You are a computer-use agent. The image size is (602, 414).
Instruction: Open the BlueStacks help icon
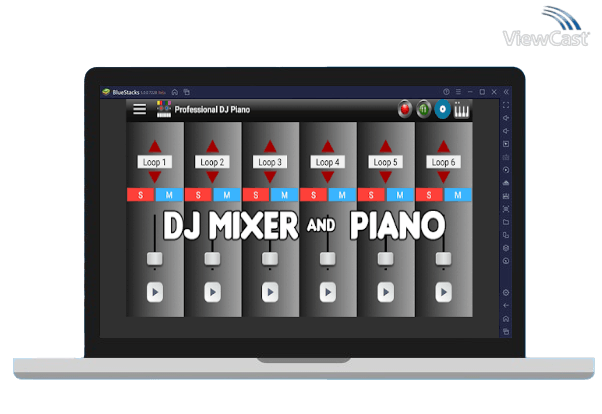(x=446, y=92)
